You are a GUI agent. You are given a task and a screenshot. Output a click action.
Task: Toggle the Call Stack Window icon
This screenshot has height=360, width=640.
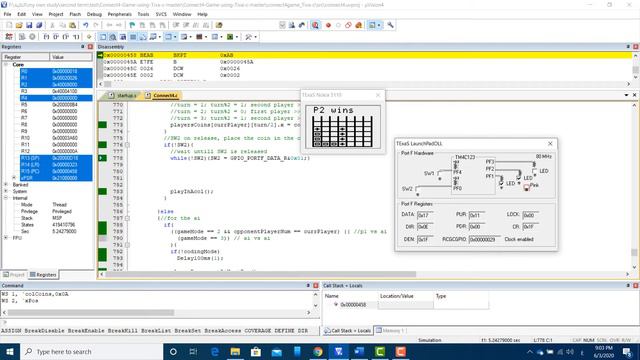tap(143, 37)
